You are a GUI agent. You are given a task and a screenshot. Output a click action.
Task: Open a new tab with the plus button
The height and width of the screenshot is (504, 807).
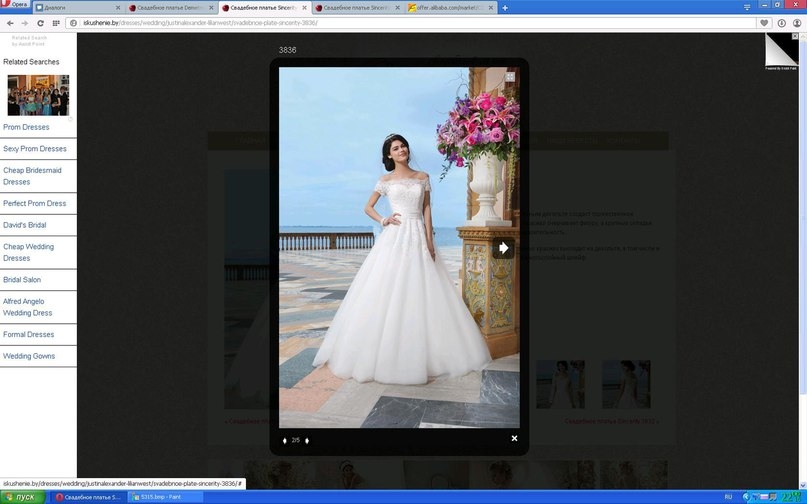(x=504, y=7)
